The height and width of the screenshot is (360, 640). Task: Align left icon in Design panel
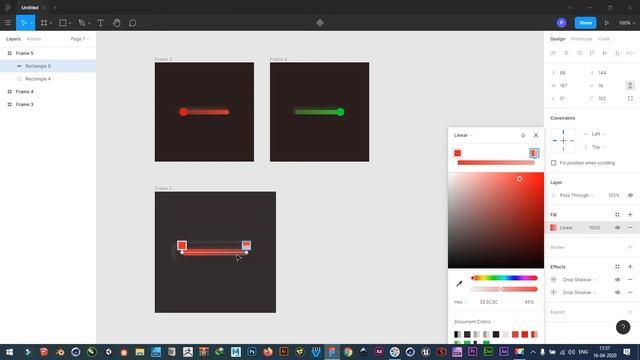pyautogui.click(x=553, y=53)
